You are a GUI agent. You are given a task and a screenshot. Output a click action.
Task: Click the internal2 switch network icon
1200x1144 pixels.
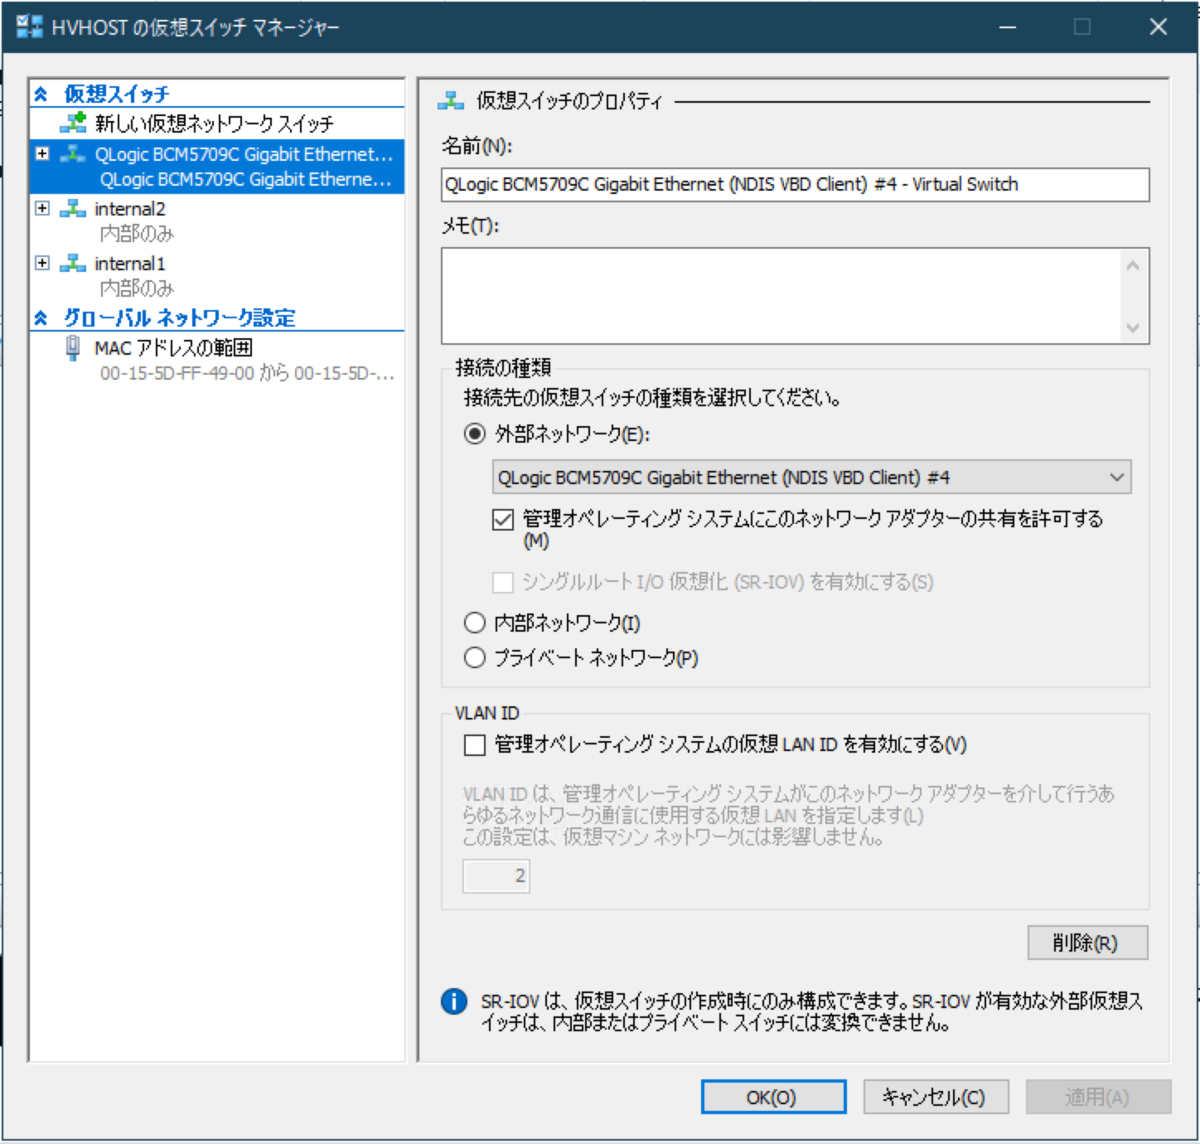pyautogui.click(x=73, y=208)
